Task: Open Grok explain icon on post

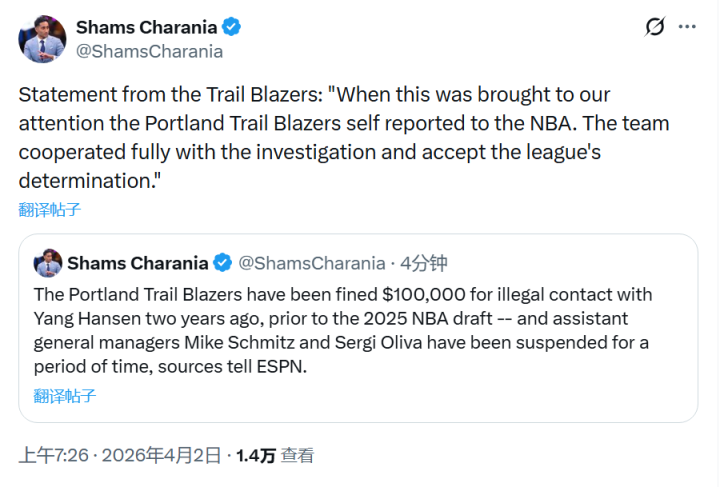Action: coord(655,27)
